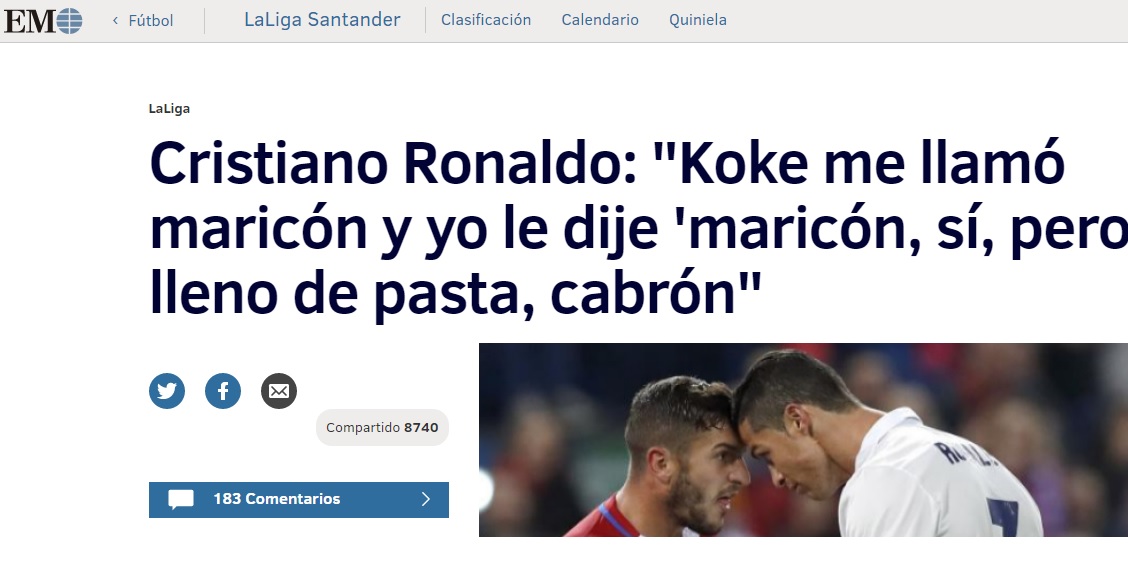Go back to the Fútbol section
Image resolution: width=1128 pixels, height=568 pixels.
pyautogui.click(x=150, y=20)
